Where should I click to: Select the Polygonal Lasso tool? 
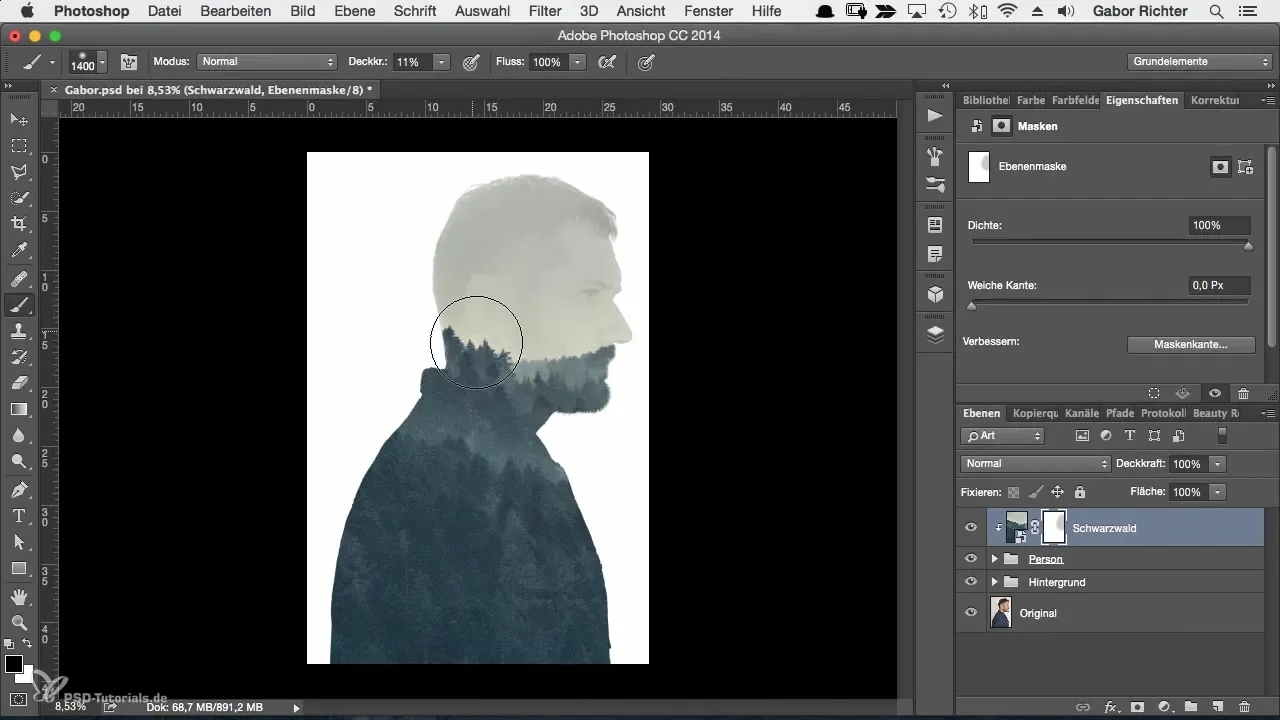(19, 172)
